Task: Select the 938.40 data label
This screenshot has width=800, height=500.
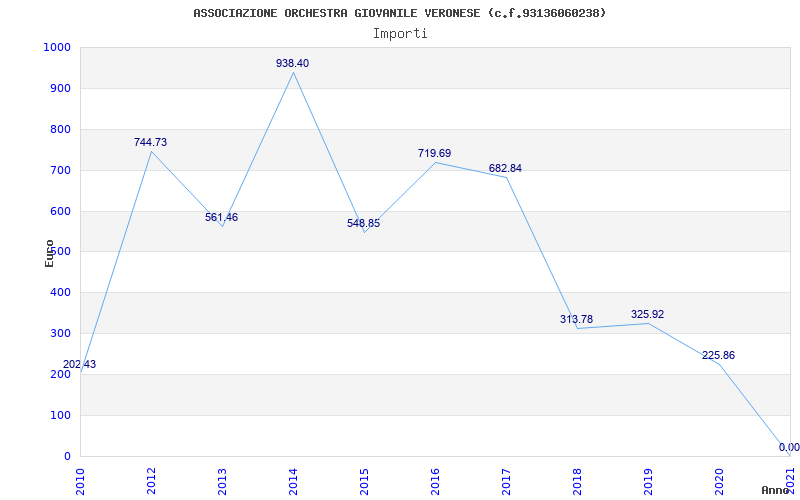Action: [292, 63]
